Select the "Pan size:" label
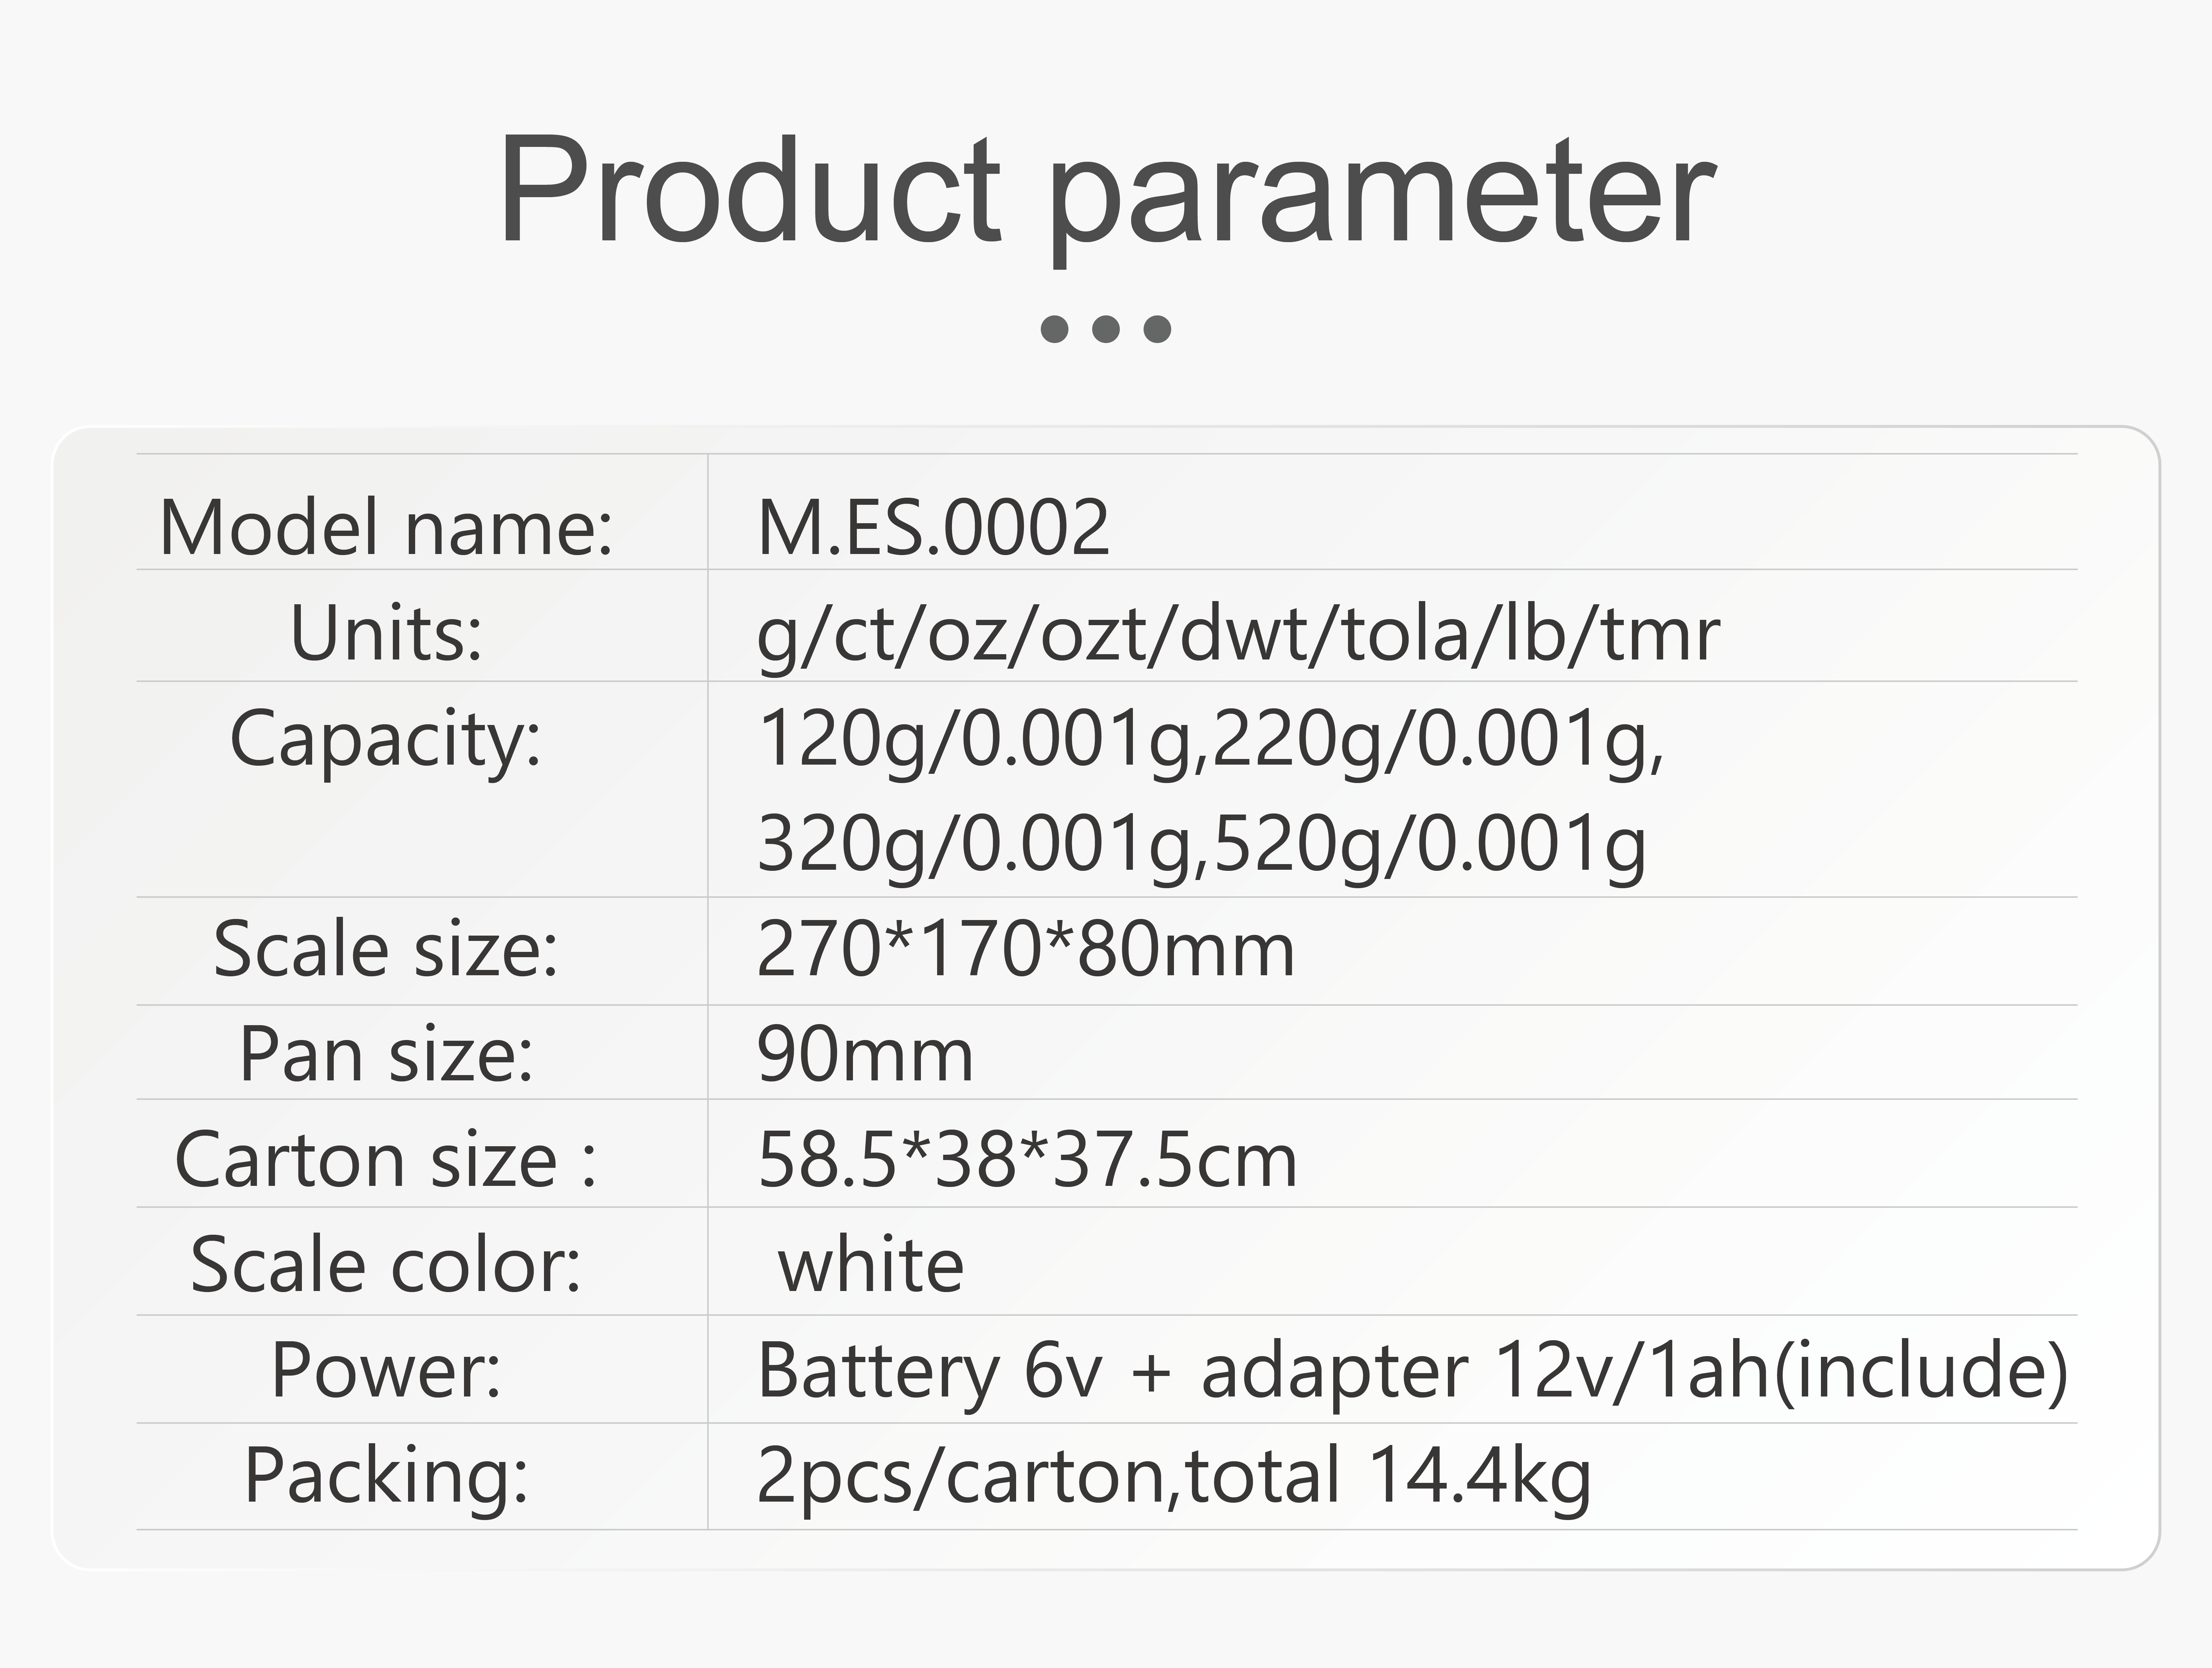This screenshot has height=1668, width=2212. click(x=386, y=1055)
